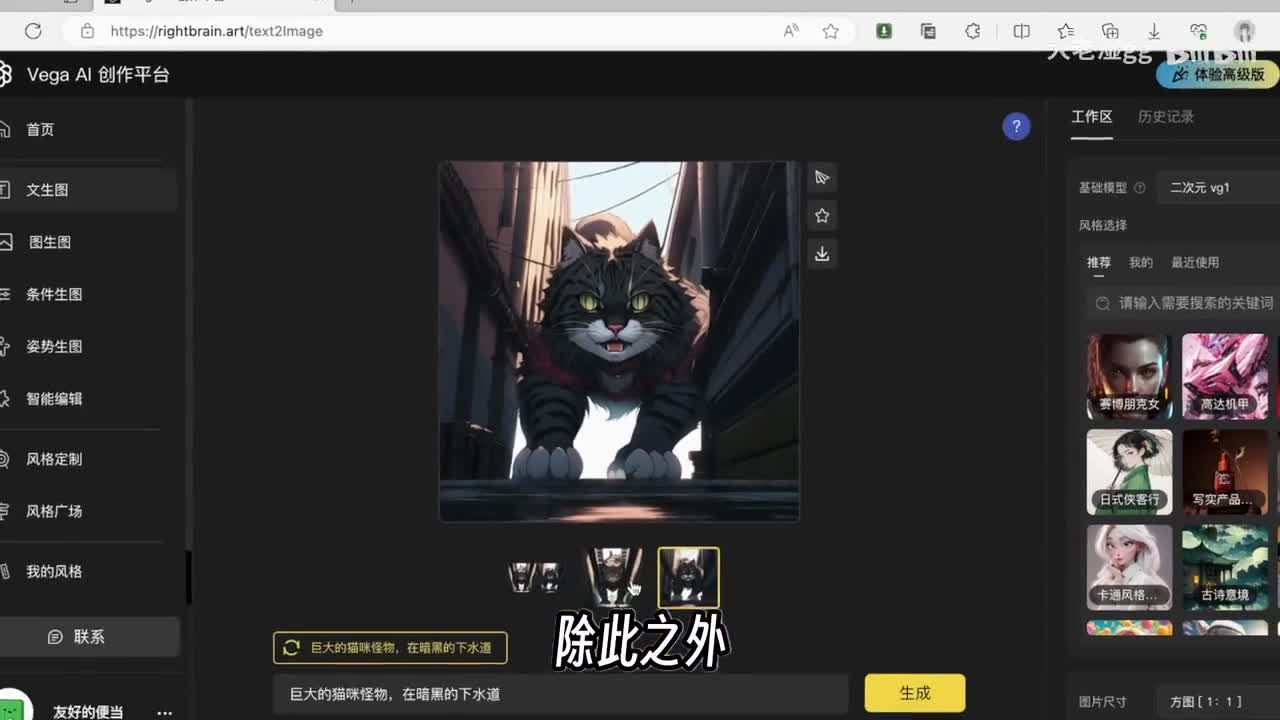
Task: Click the 联系 button in sidebar
Action: coord(90,637)
